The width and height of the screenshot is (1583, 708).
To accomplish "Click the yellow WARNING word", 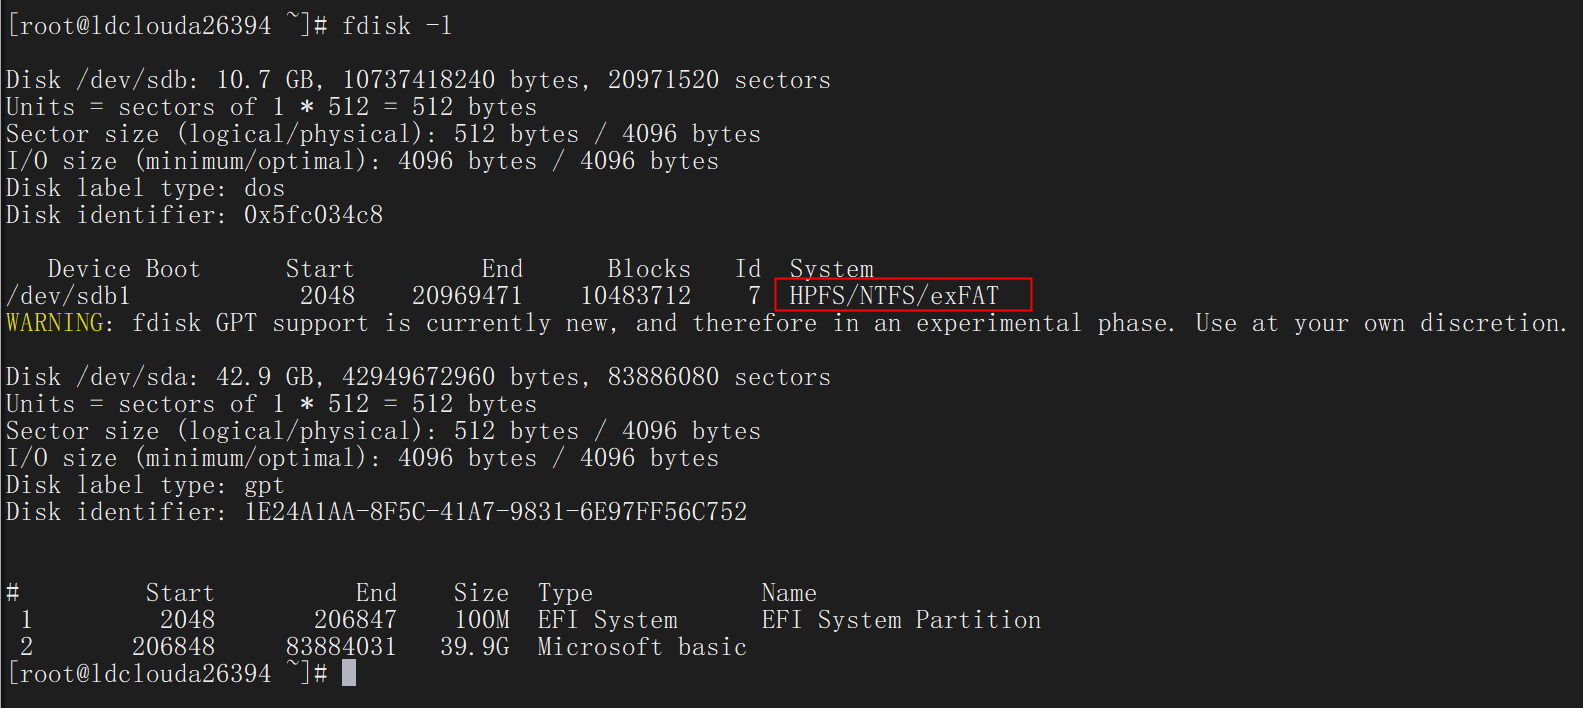I will (55, 323).
